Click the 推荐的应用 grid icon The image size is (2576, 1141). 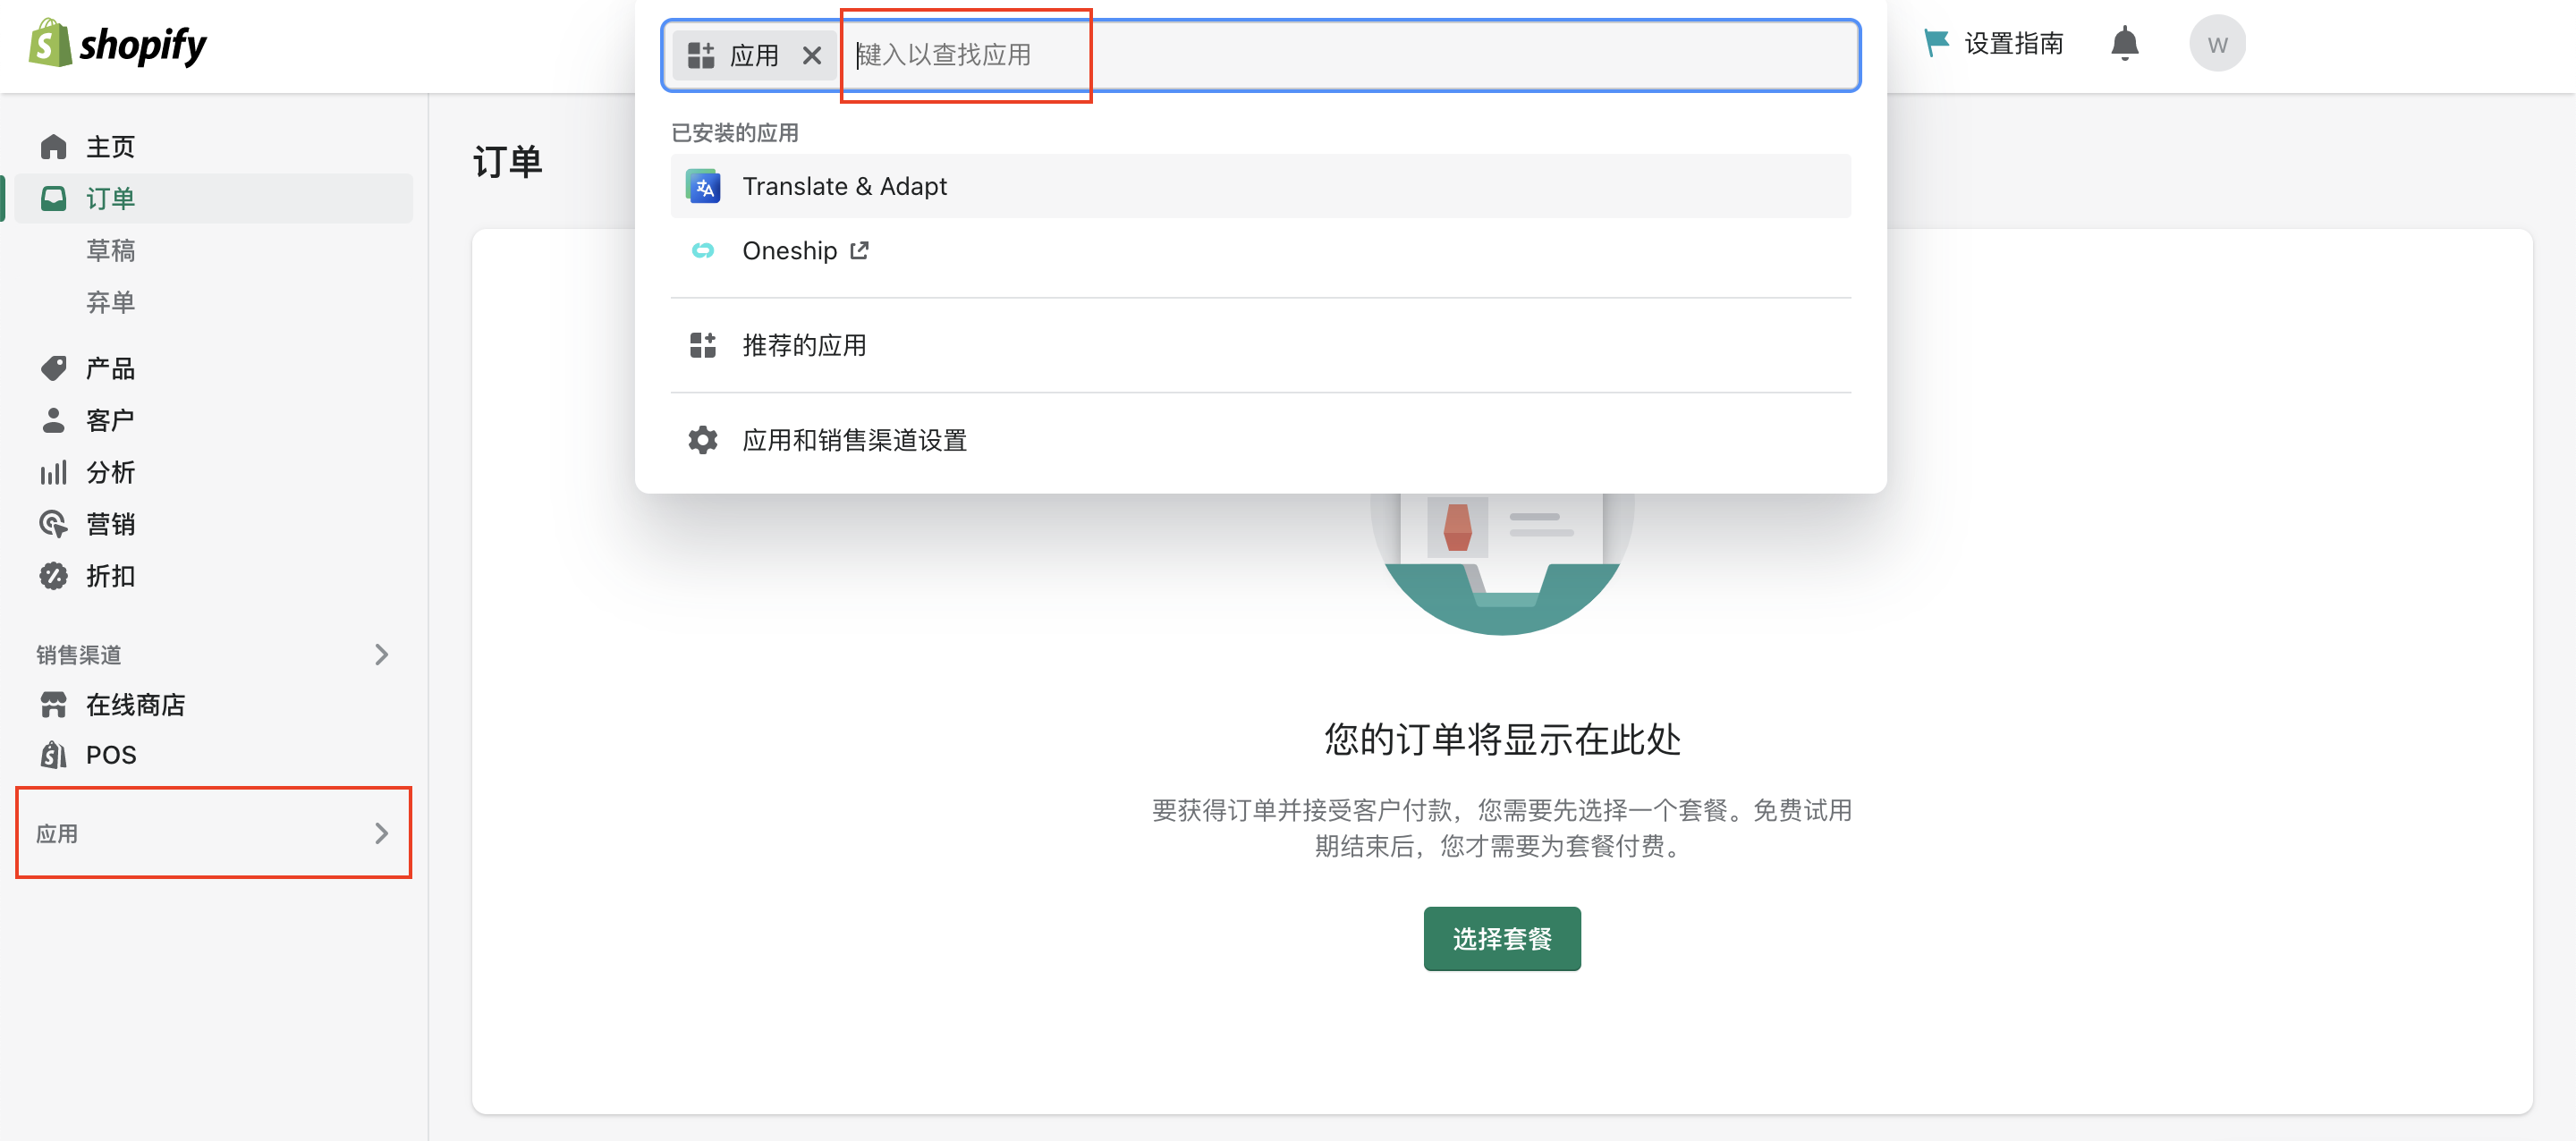point(703,345)
